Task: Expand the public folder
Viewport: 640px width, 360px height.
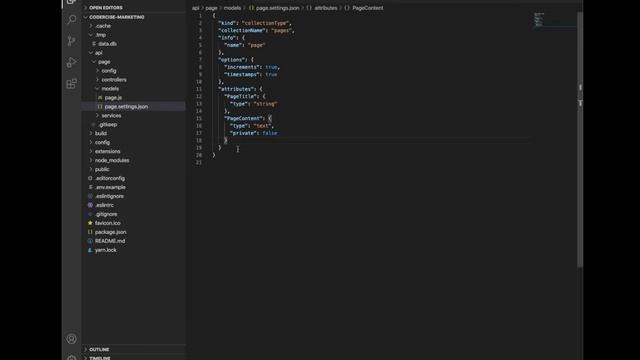Action: point(102,169)
